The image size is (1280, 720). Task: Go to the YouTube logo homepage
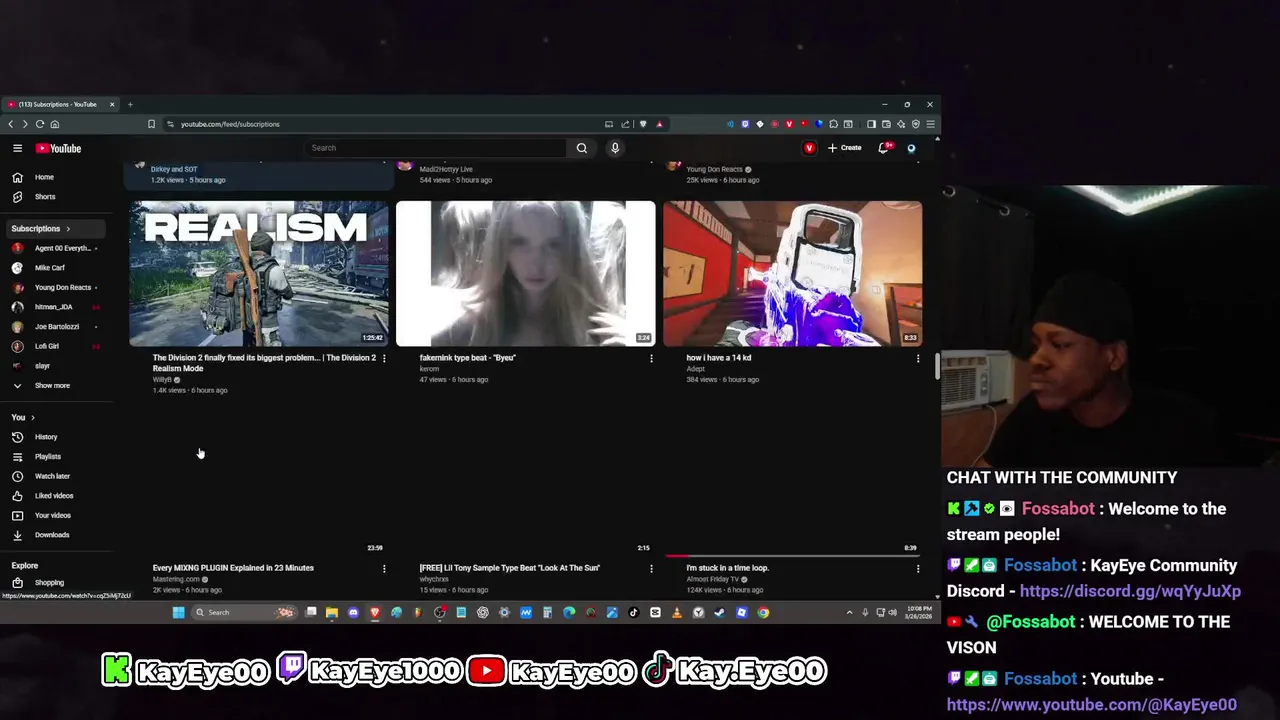(58, 148)
